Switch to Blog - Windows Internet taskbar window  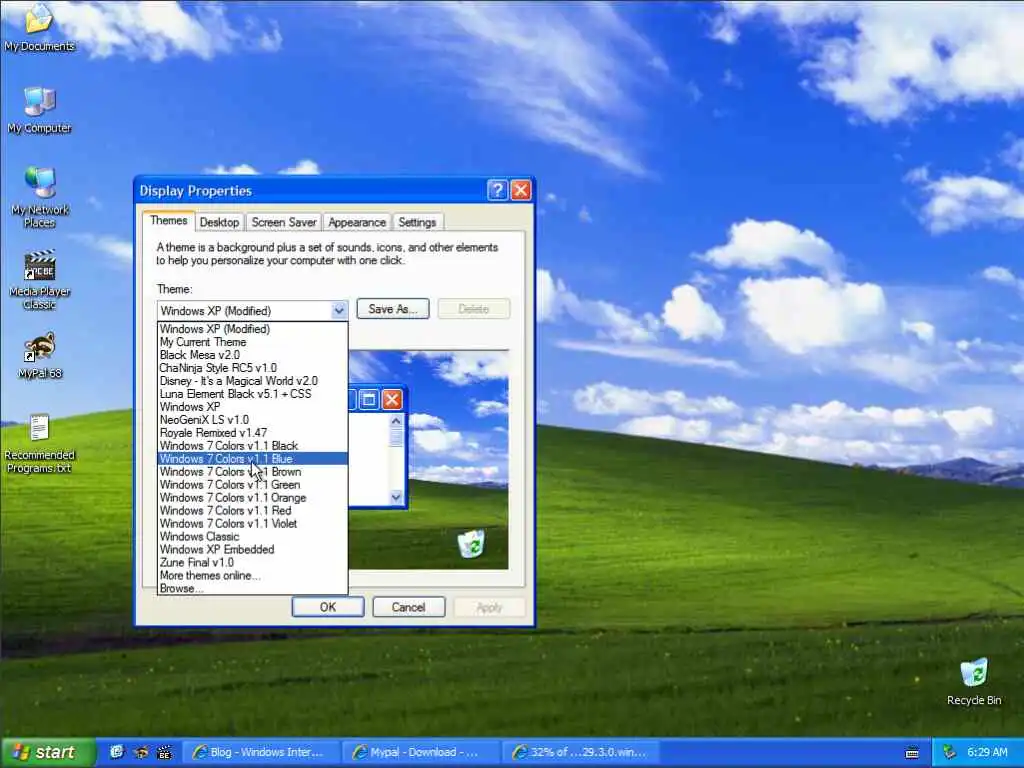tap(260, 753)
